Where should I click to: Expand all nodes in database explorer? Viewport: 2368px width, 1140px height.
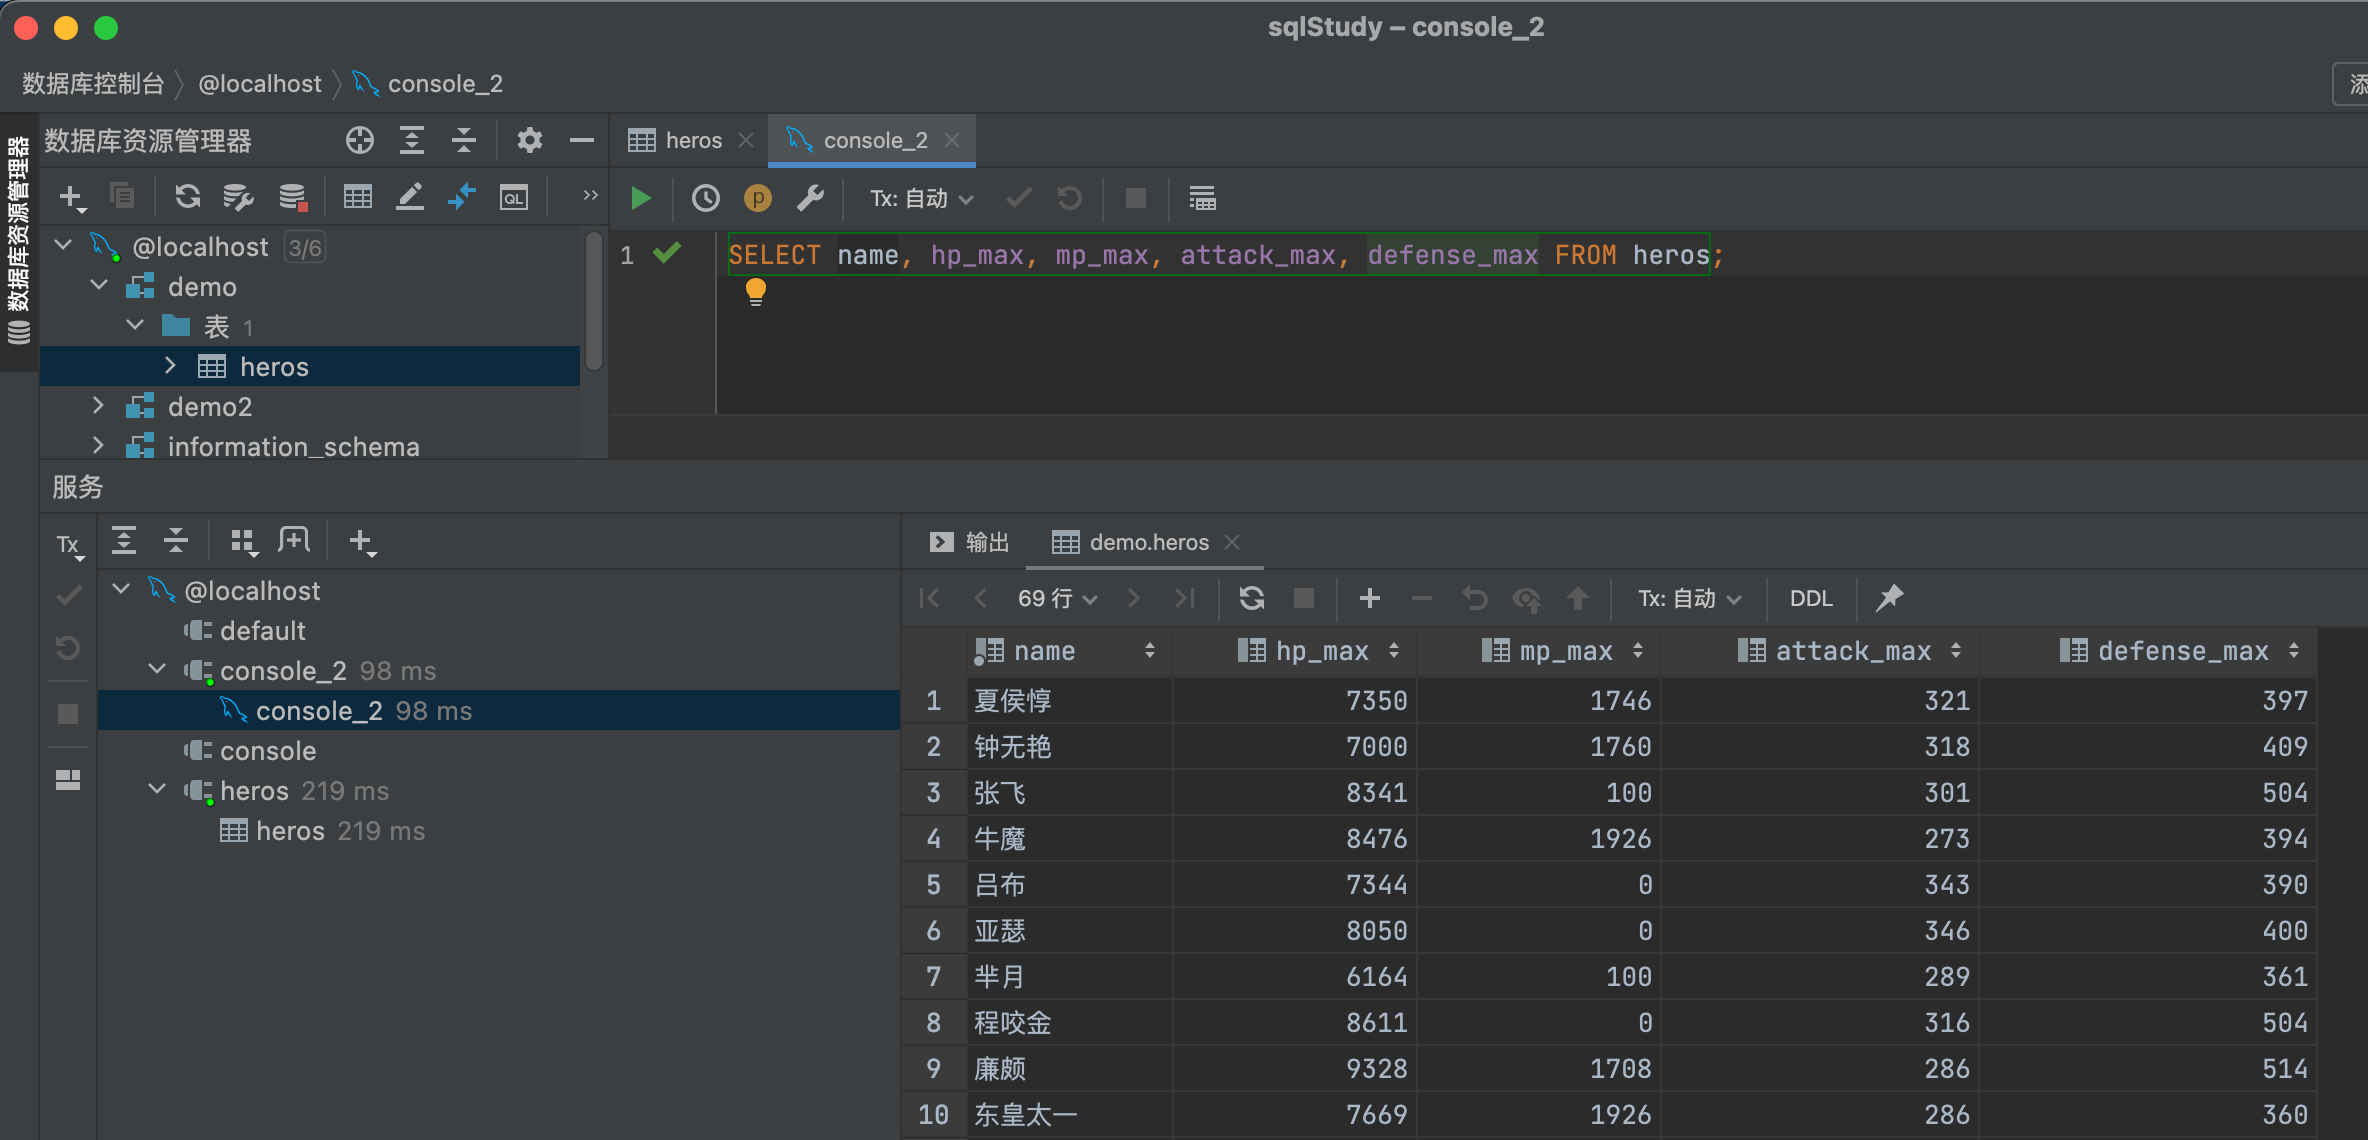[412, 140]
